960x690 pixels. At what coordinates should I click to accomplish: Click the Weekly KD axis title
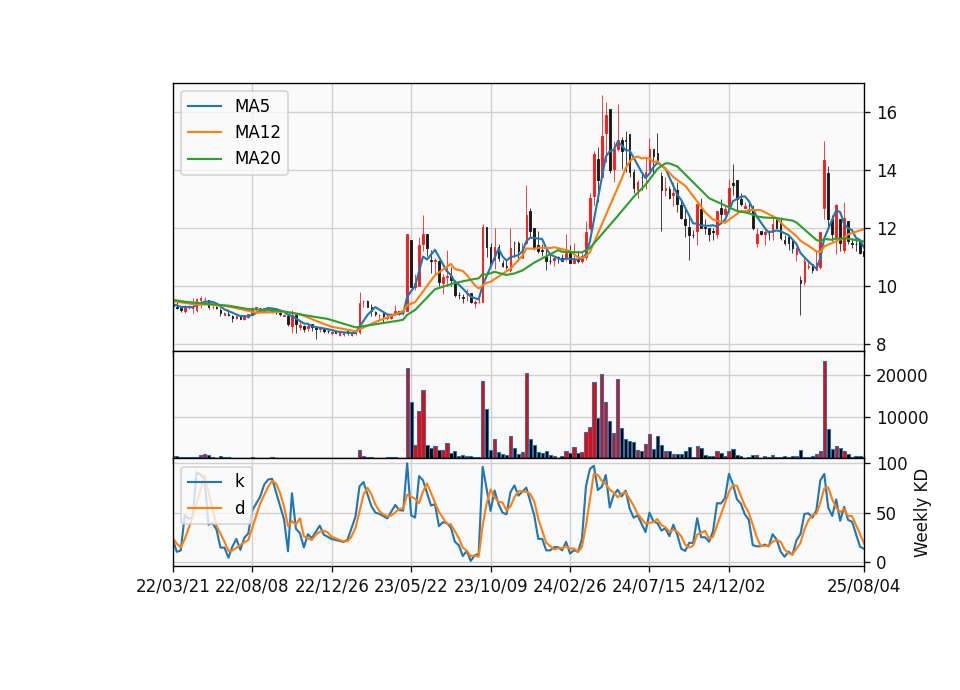click(x=921, y=513)
